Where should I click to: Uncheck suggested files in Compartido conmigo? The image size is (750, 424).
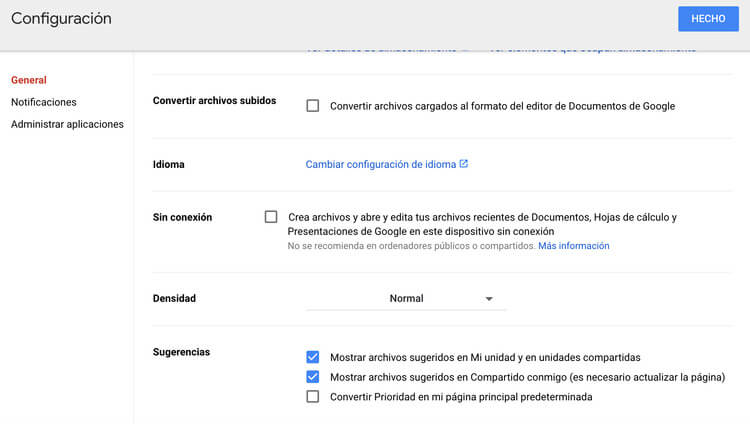pyautogui.click(x=313, y=377)
